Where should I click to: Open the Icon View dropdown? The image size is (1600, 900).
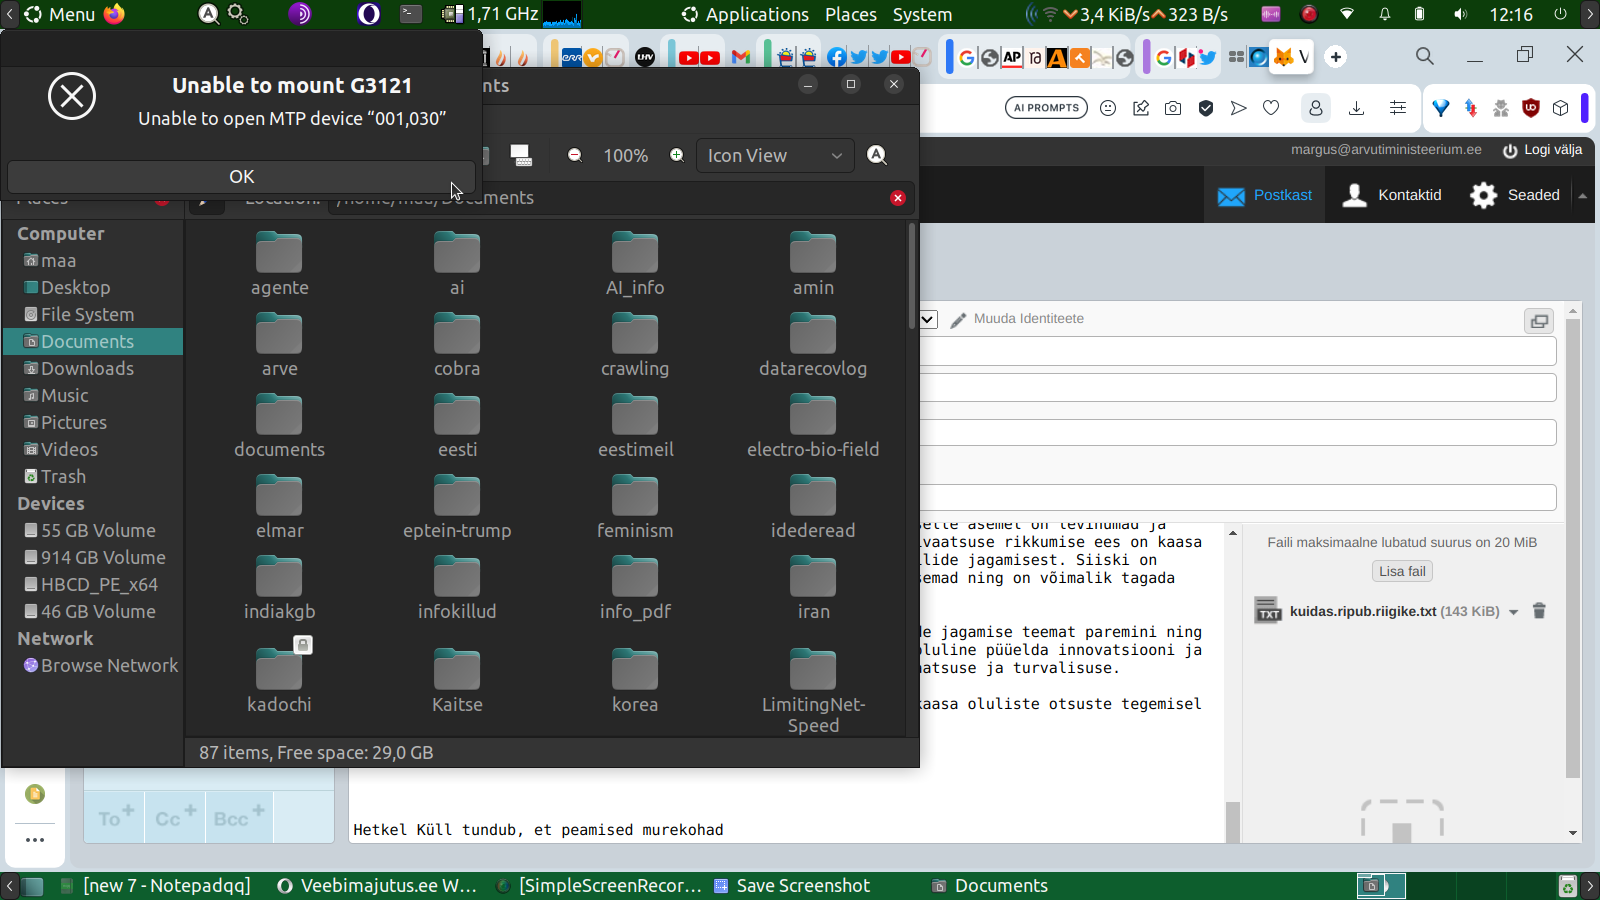click(x=775, y=155)
